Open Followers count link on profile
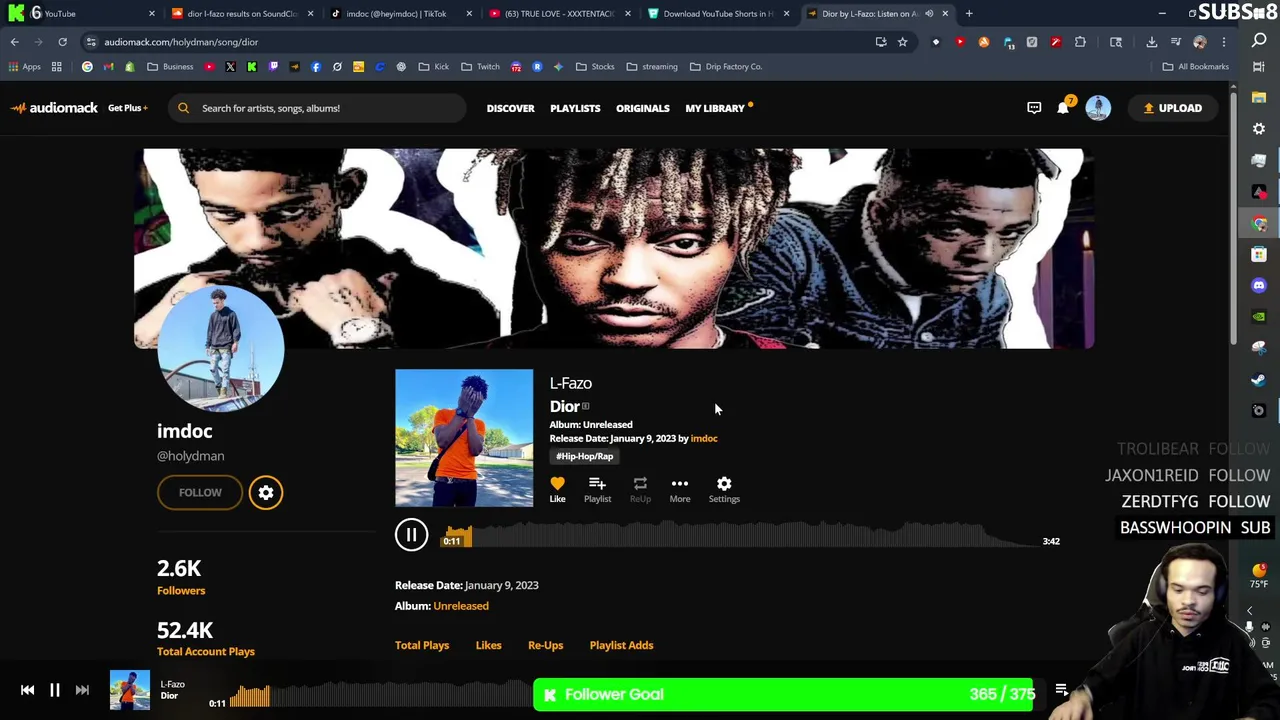 click(181, 577)
